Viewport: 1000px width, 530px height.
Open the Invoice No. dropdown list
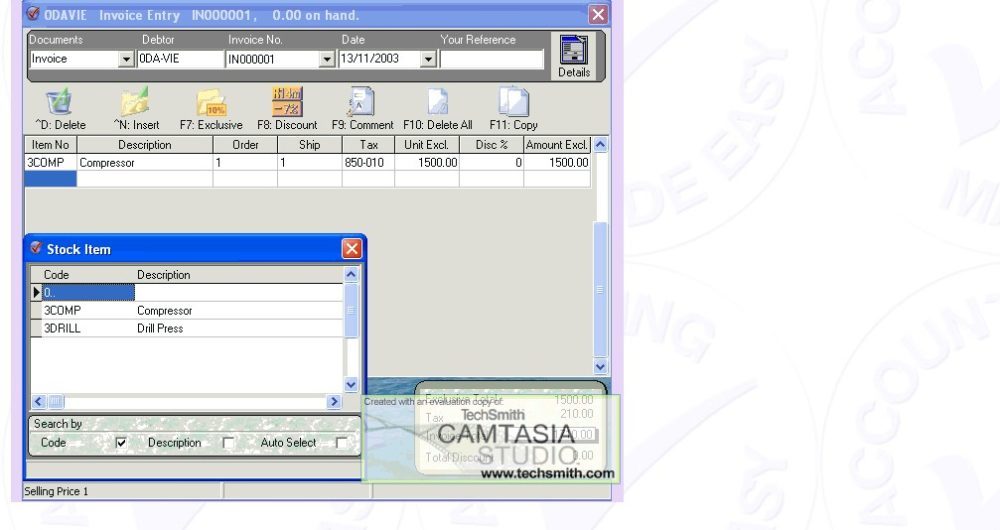tap(326, 59)
